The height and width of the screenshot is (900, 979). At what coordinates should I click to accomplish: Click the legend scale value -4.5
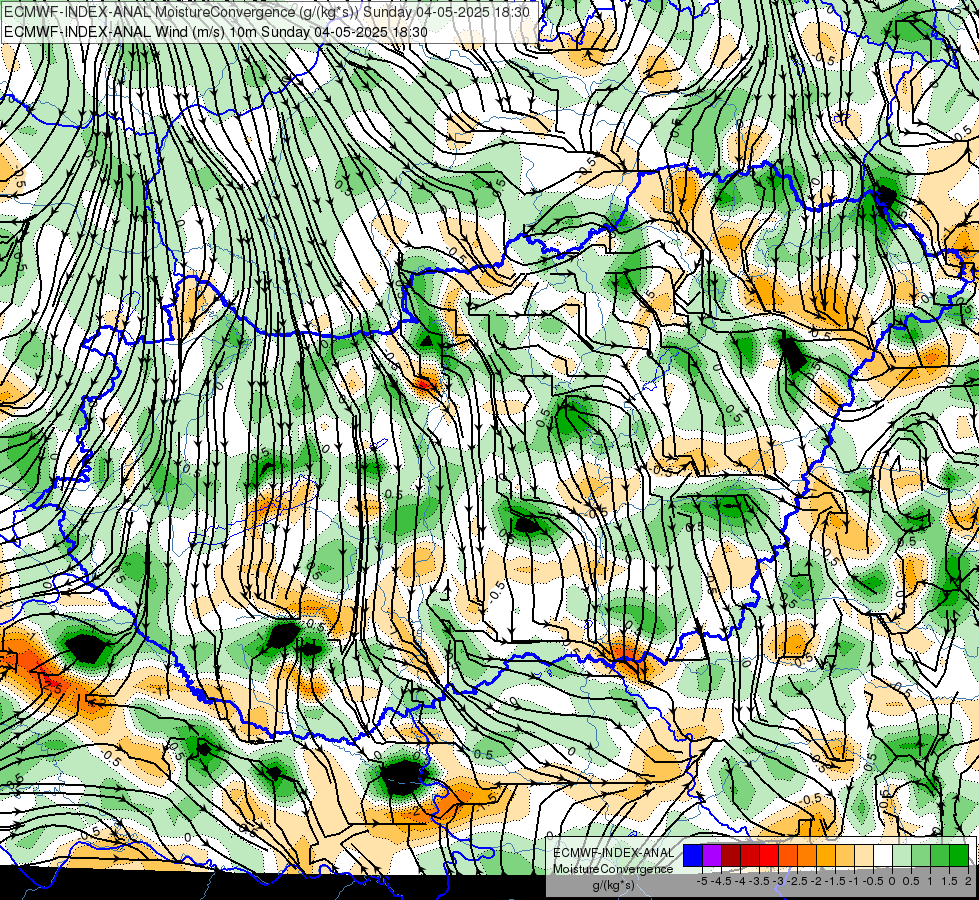[721, 881]
